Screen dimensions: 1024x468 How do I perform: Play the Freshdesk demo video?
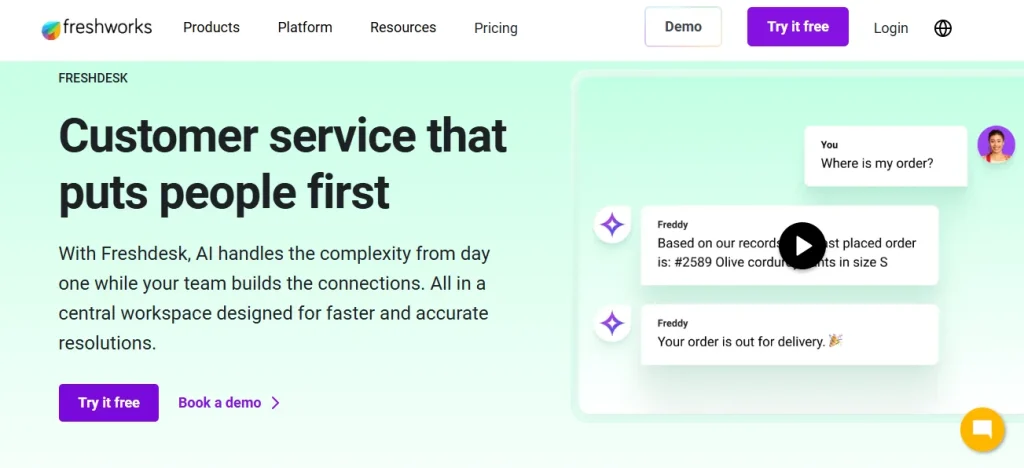point(802,246)
